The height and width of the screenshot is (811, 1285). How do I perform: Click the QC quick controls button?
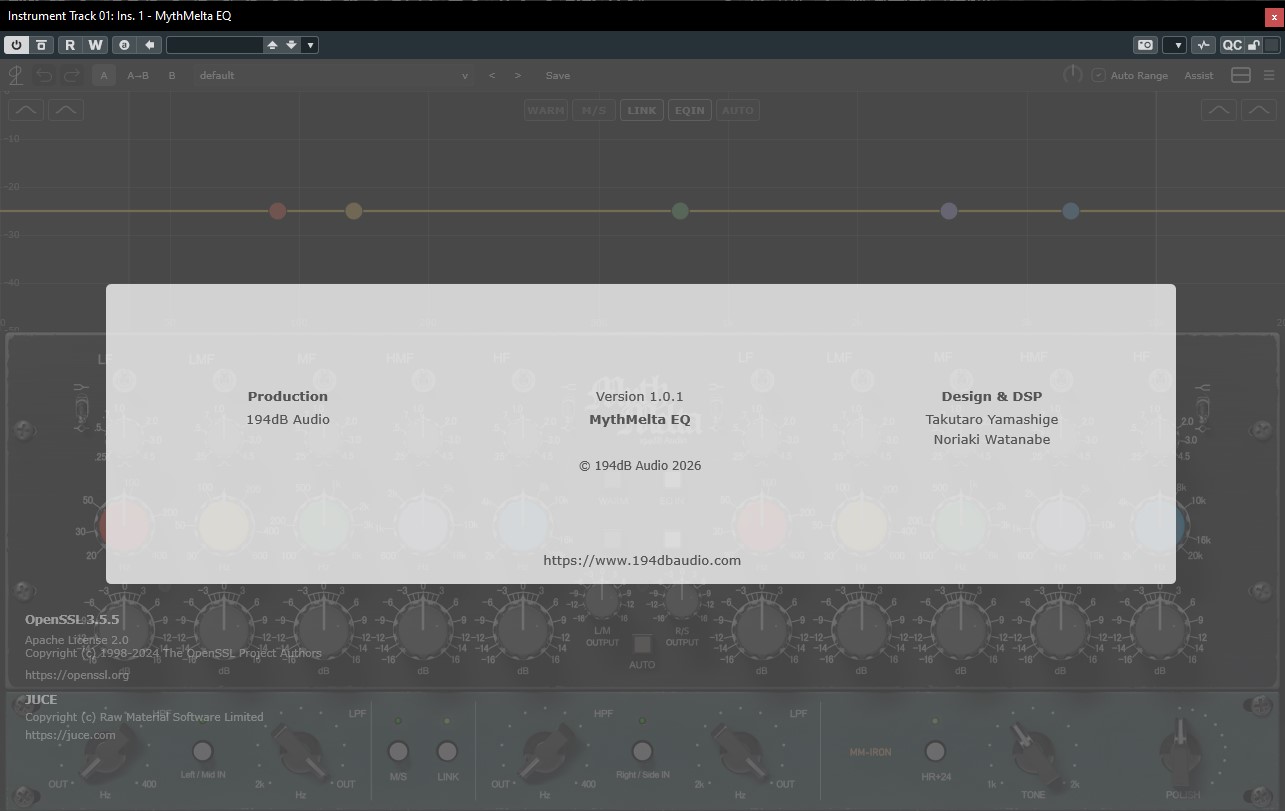[x=1232, y=45]
